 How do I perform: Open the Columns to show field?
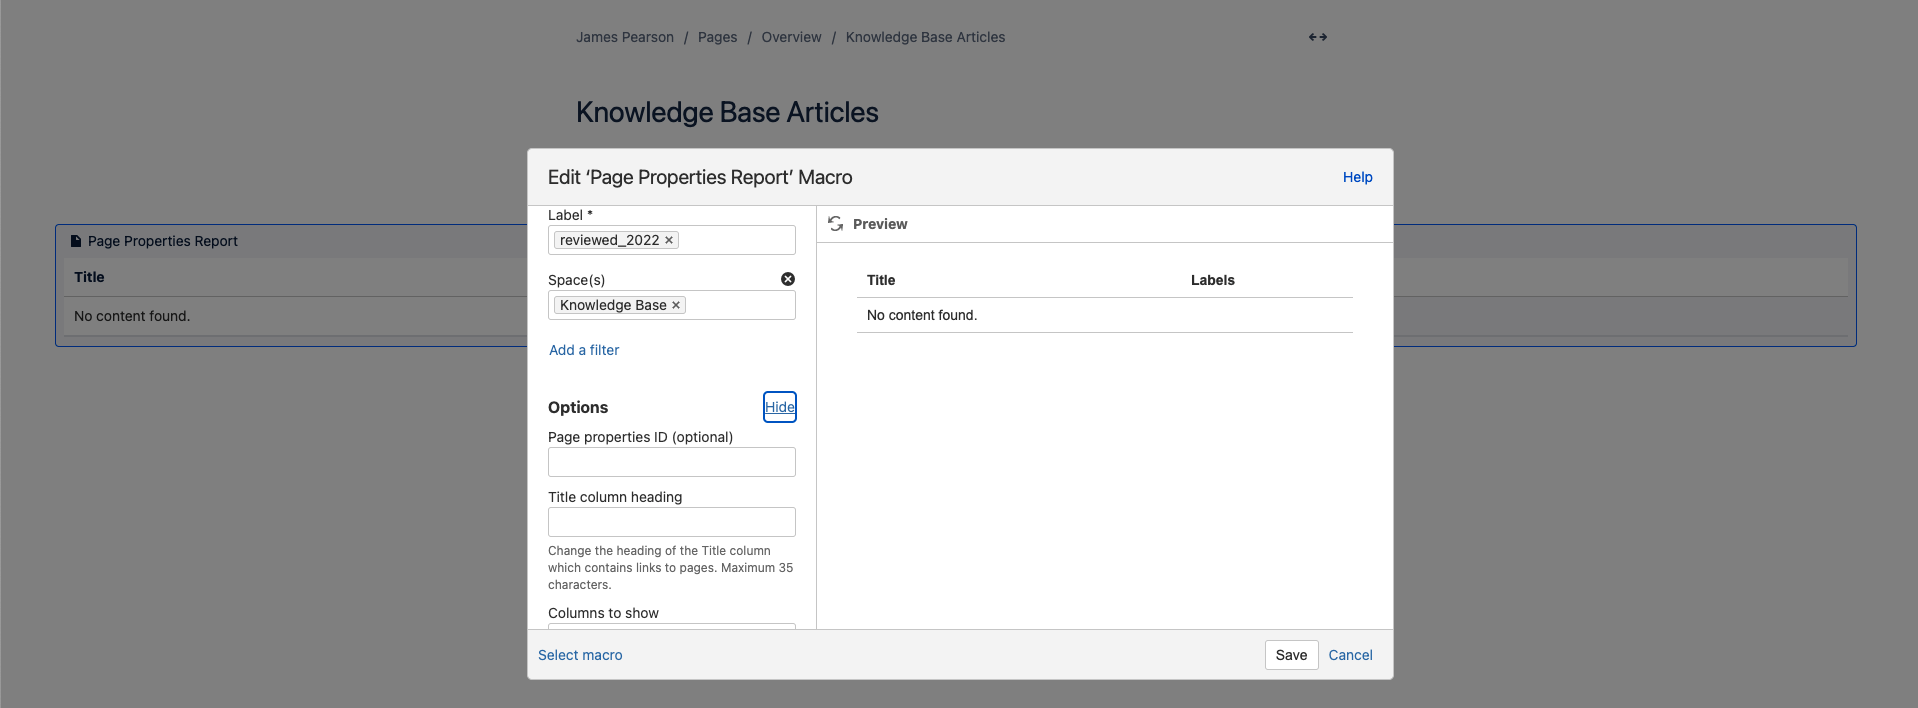pyautogui.click(x=672, y=626)
